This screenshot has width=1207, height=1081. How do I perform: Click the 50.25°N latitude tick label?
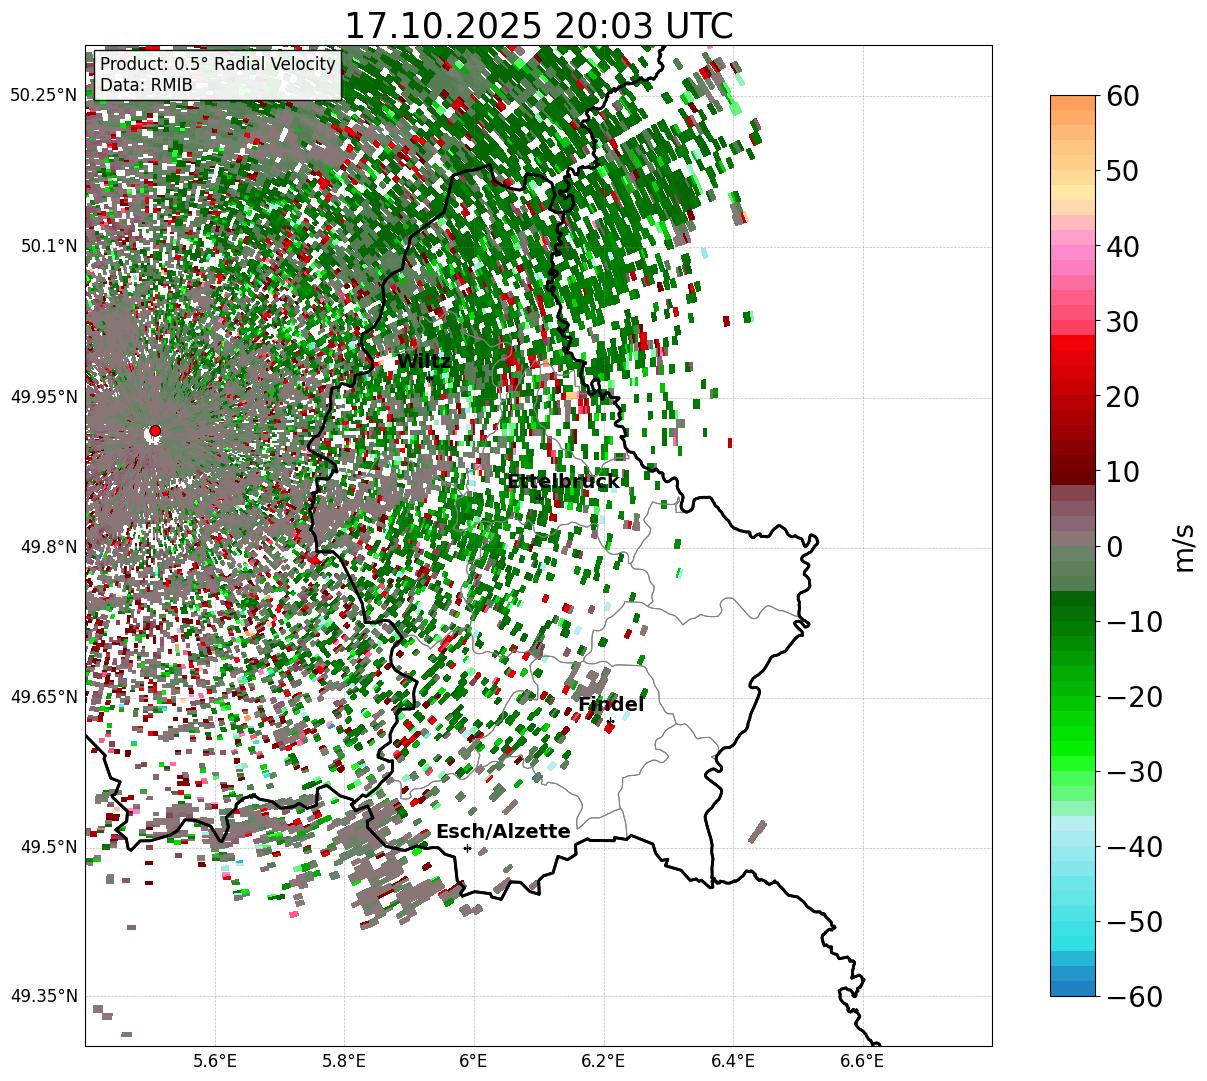[43, 96]
